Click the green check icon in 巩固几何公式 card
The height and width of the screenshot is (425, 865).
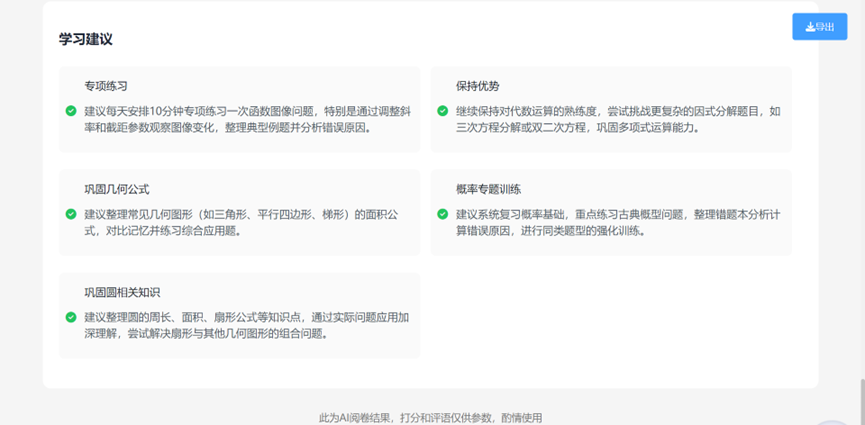pyautogui.click(x=71, y=214)
